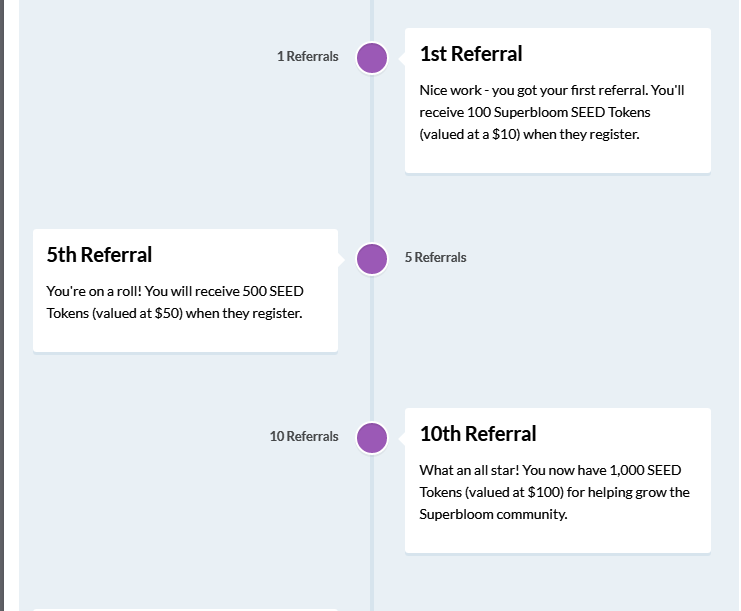Image resolution: width=741 pixels, height=611 pixels.
Task: Click timeline line below the 10 Referrals marker
Action: pyautogui.click(x=372, y=532)
